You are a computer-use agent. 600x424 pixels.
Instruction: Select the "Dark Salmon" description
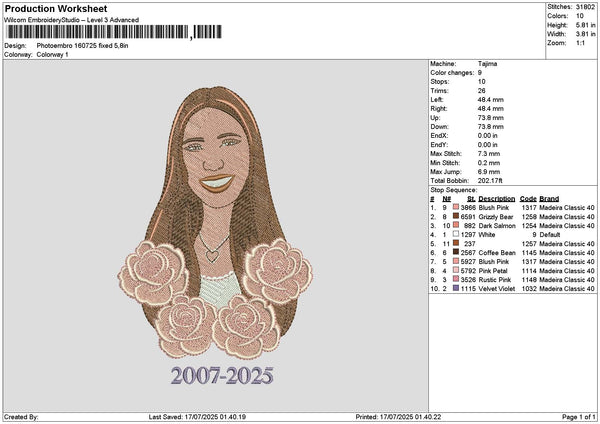click(x=497, y=226)
